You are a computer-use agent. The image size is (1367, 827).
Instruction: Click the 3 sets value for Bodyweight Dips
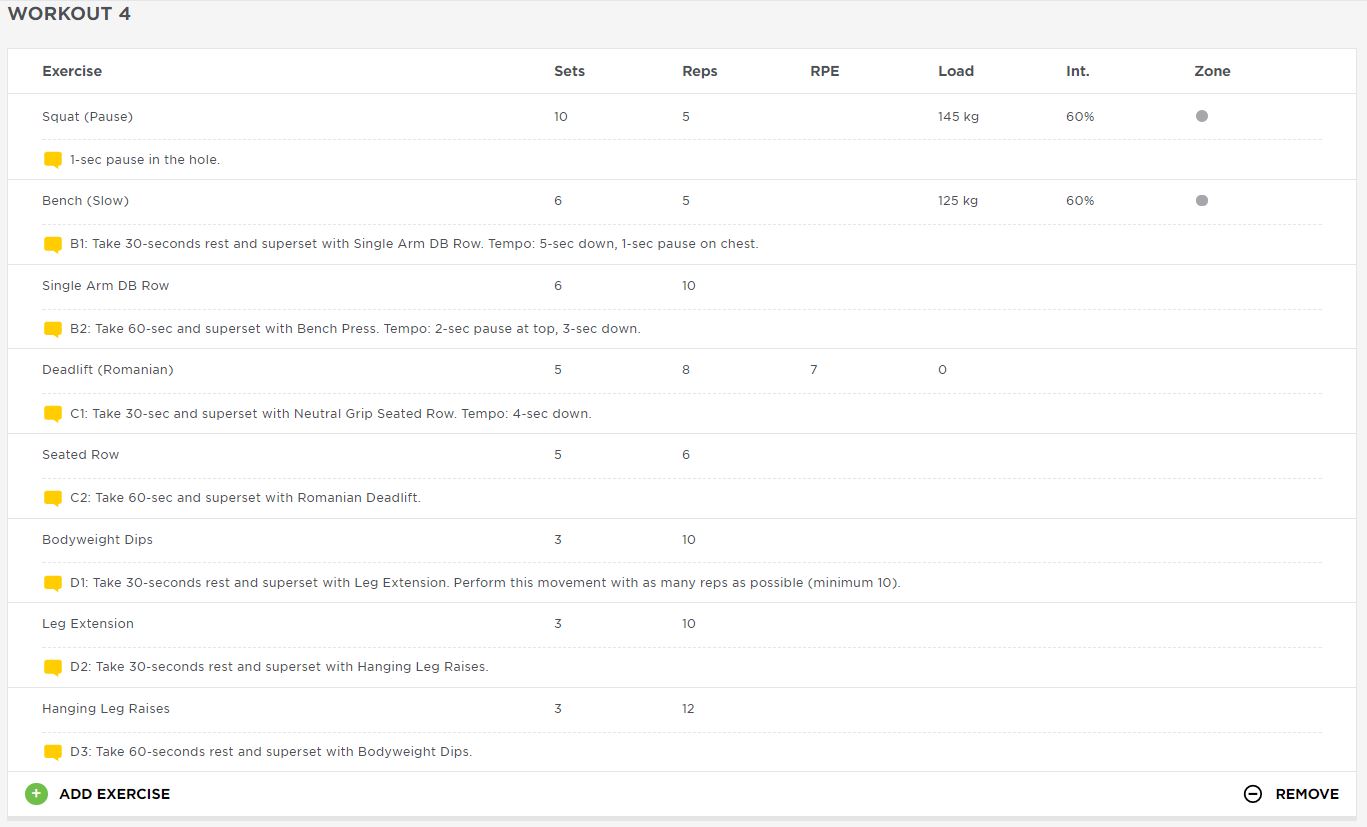coord(558,540)
